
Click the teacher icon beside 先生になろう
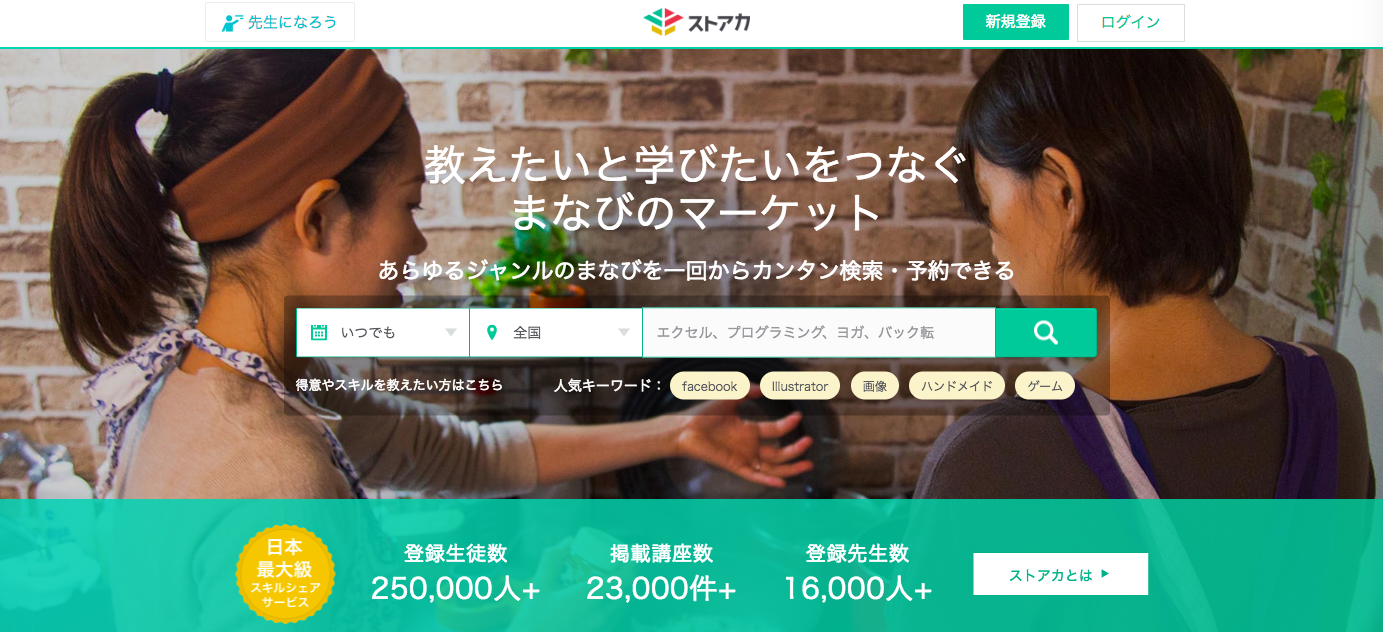click(x=232, y=22)
